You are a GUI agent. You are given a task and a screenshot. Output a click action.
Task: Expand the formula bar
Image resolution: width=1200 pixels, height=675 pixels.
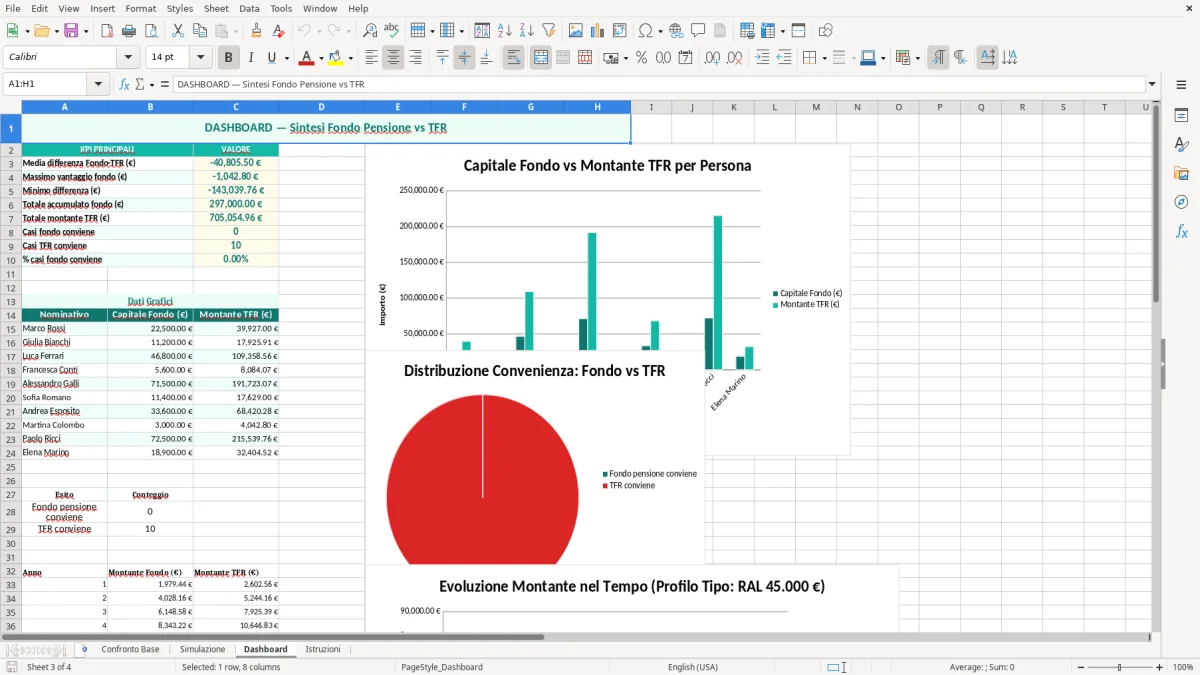[x=1152, y=85]
